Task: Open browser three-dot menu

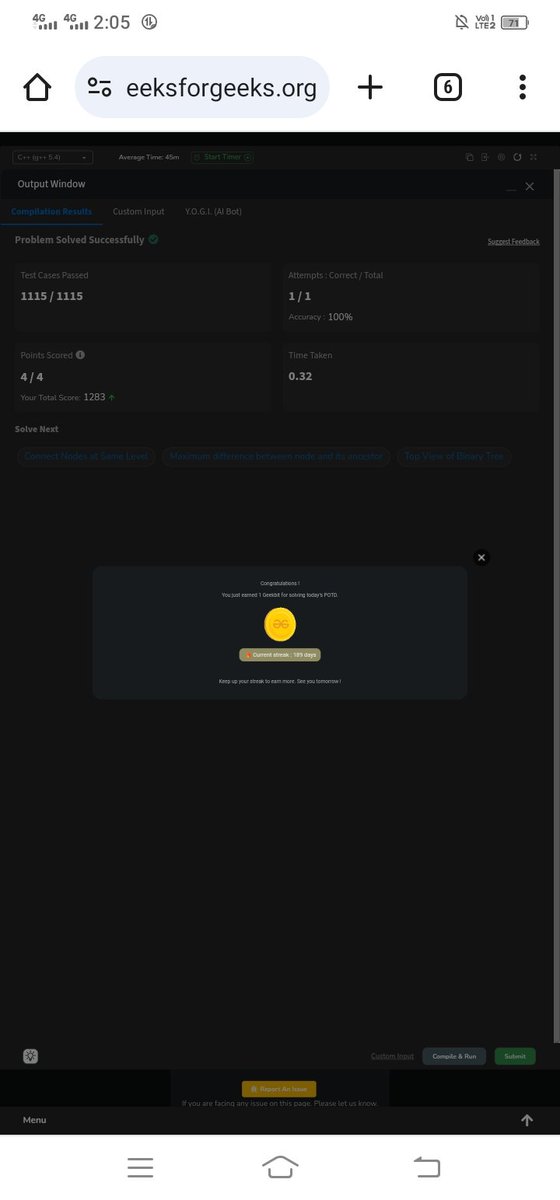Action: pyautogui.click(x=522, y=88)
